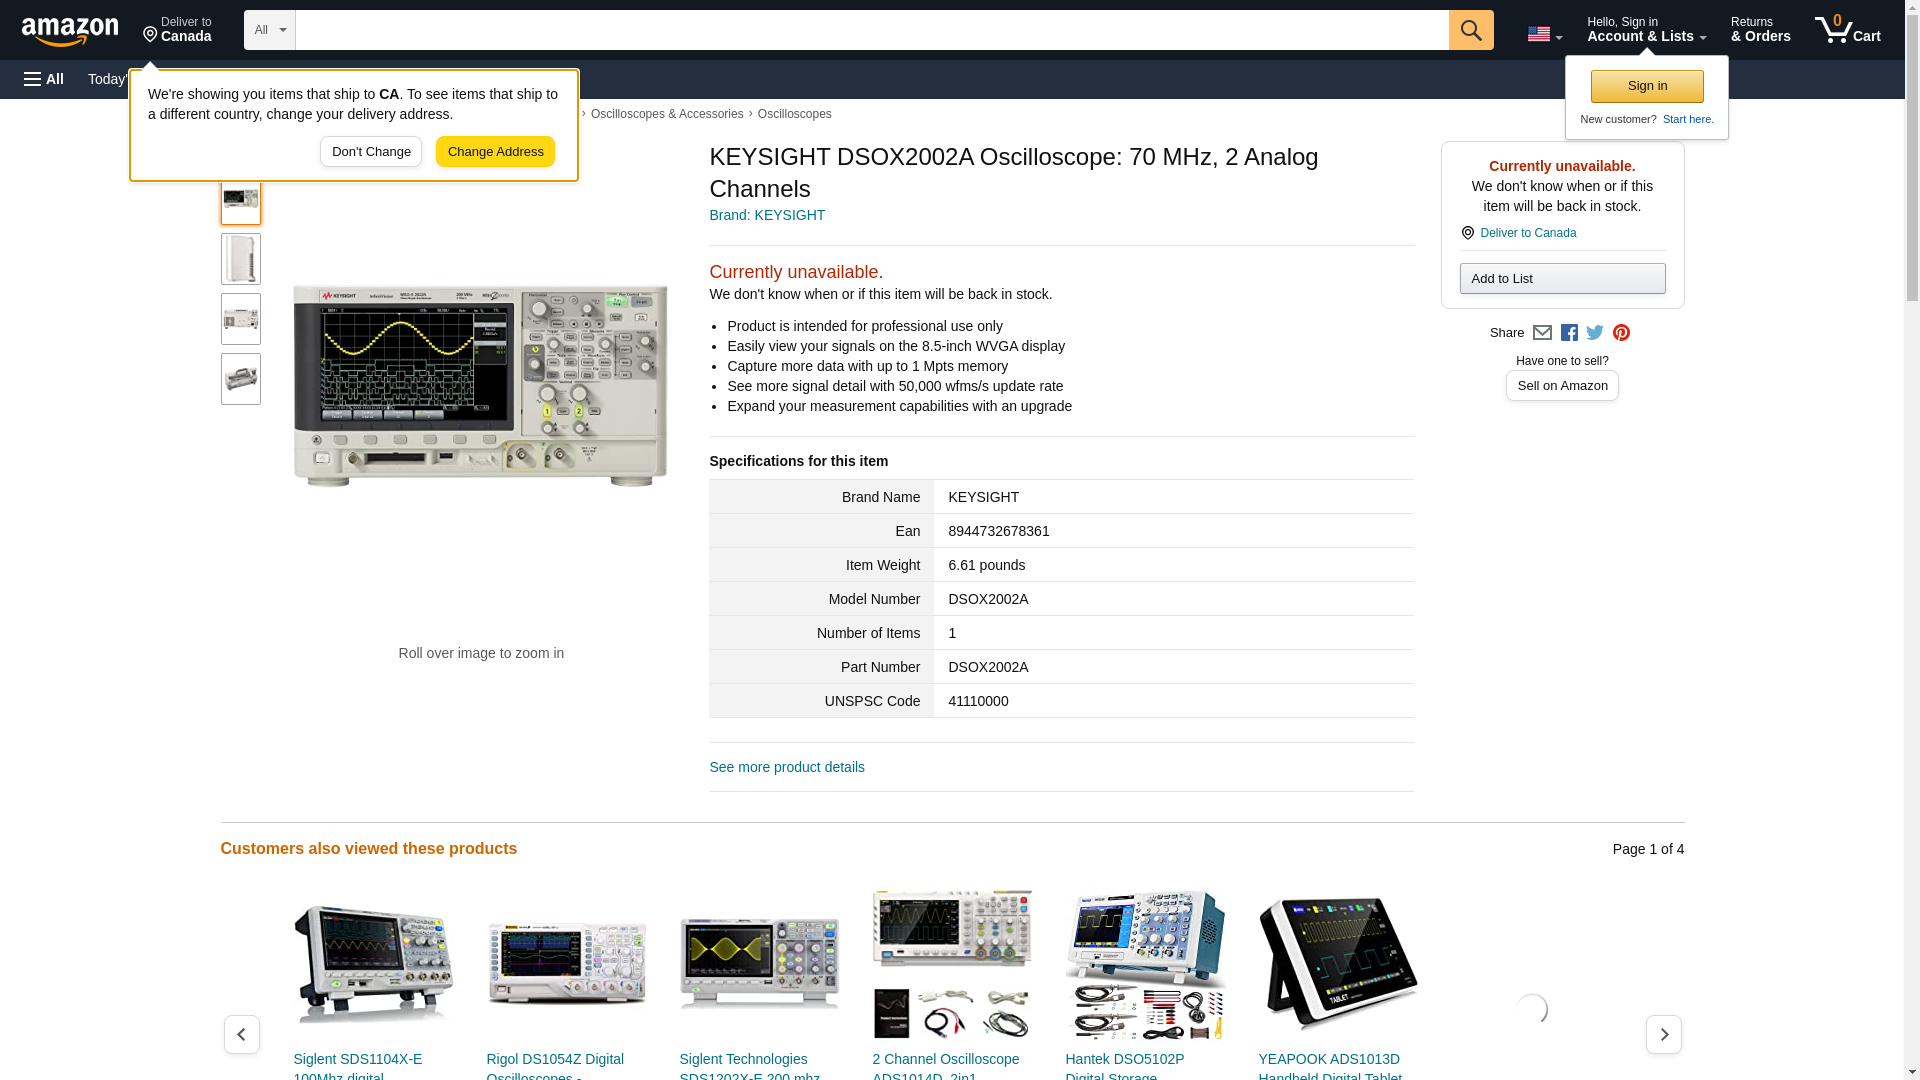
Task: Expand the All search category dropdown
Action: (x=269, y=30)
